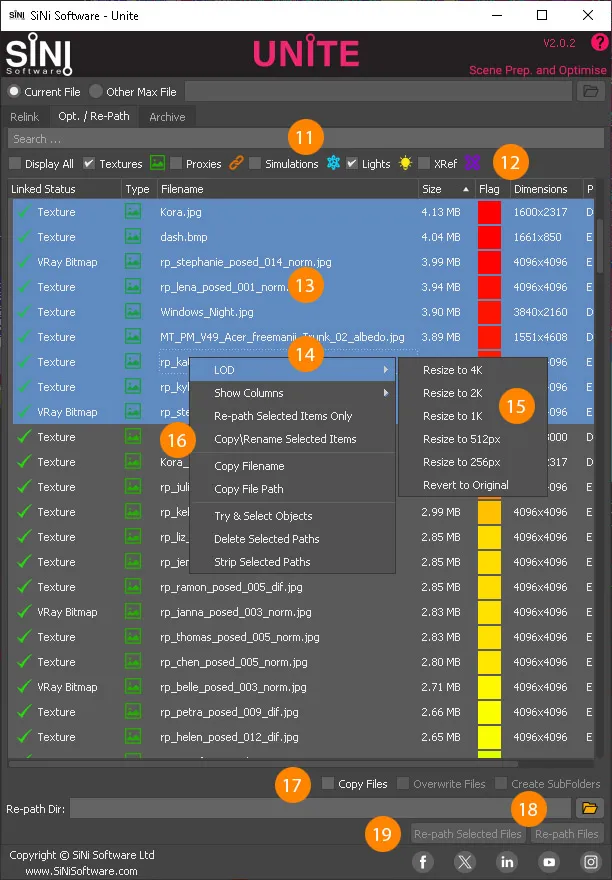Click the Re-path Selected Files button
This screenshot has width=612, height=880.
(x=468, y=834)
